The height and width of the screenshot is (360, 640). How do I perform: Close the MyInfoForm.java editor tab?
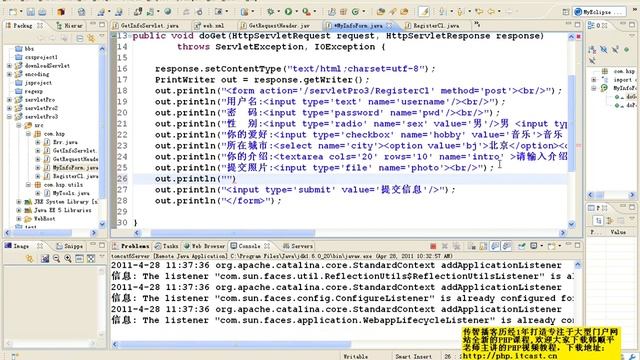[389, 25]
